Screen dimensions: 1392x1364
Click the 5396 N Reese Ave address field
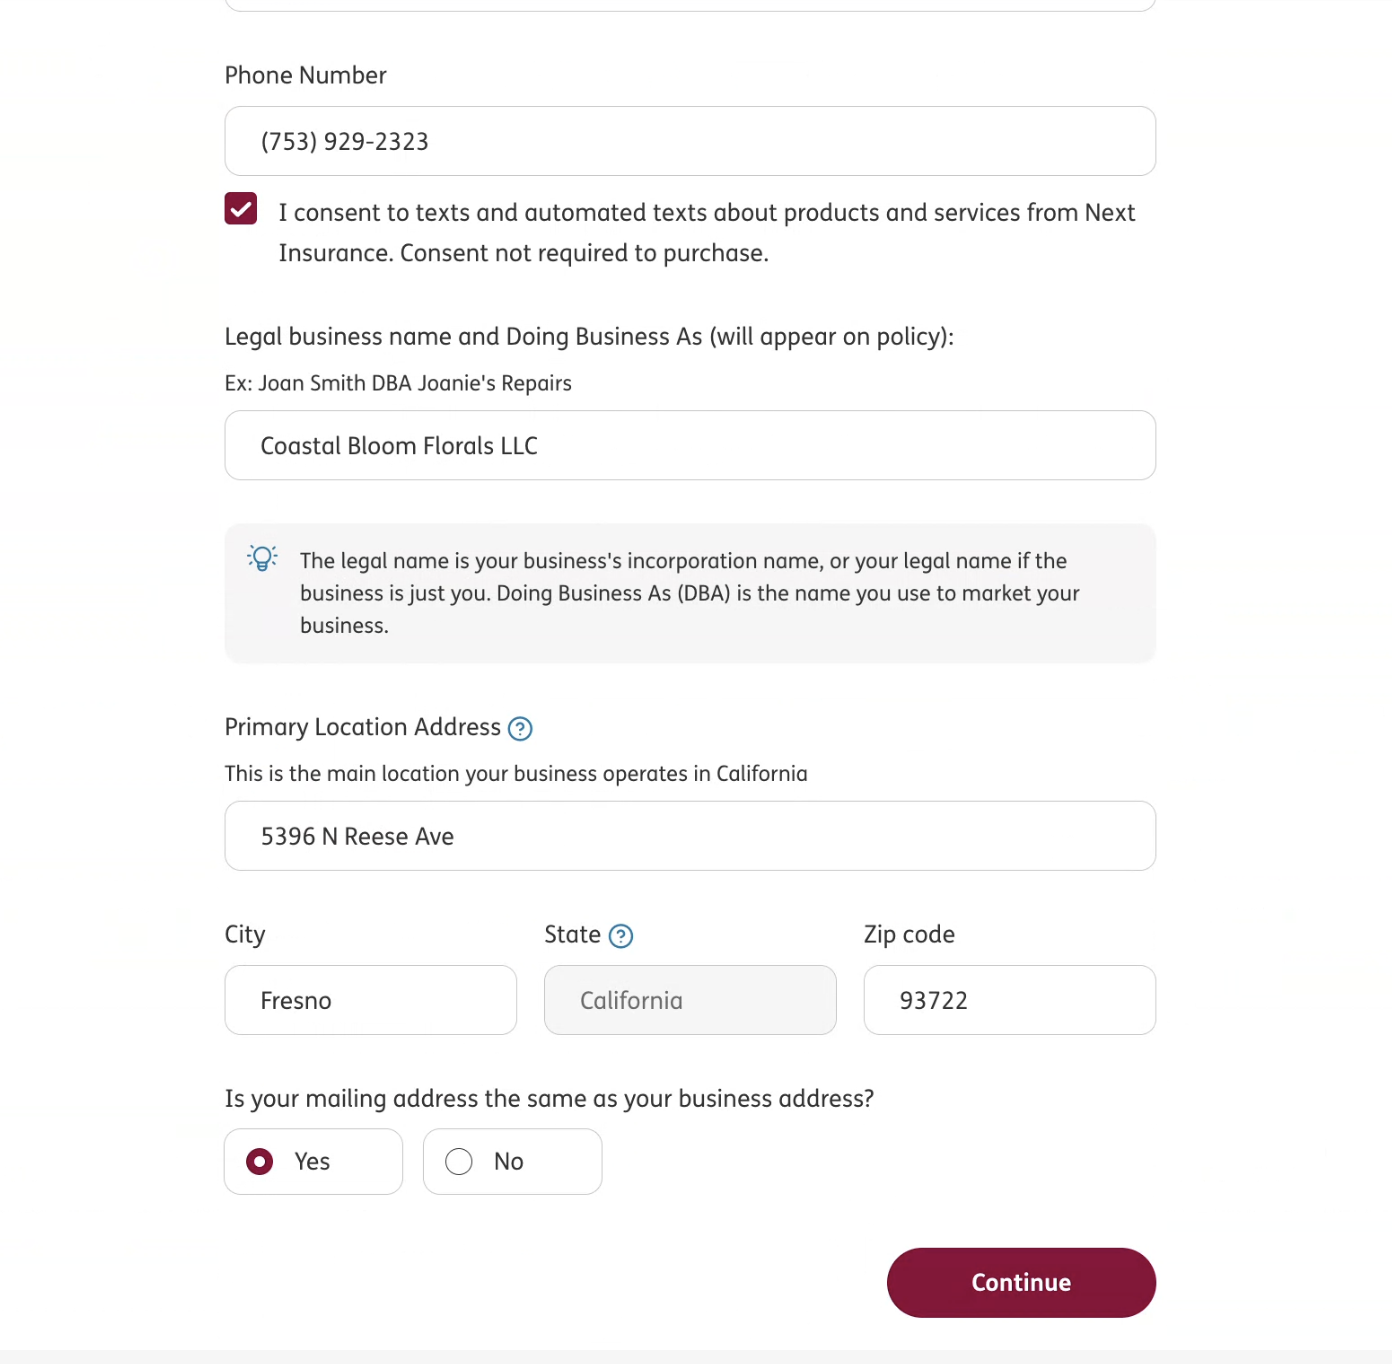coord(690,836)
